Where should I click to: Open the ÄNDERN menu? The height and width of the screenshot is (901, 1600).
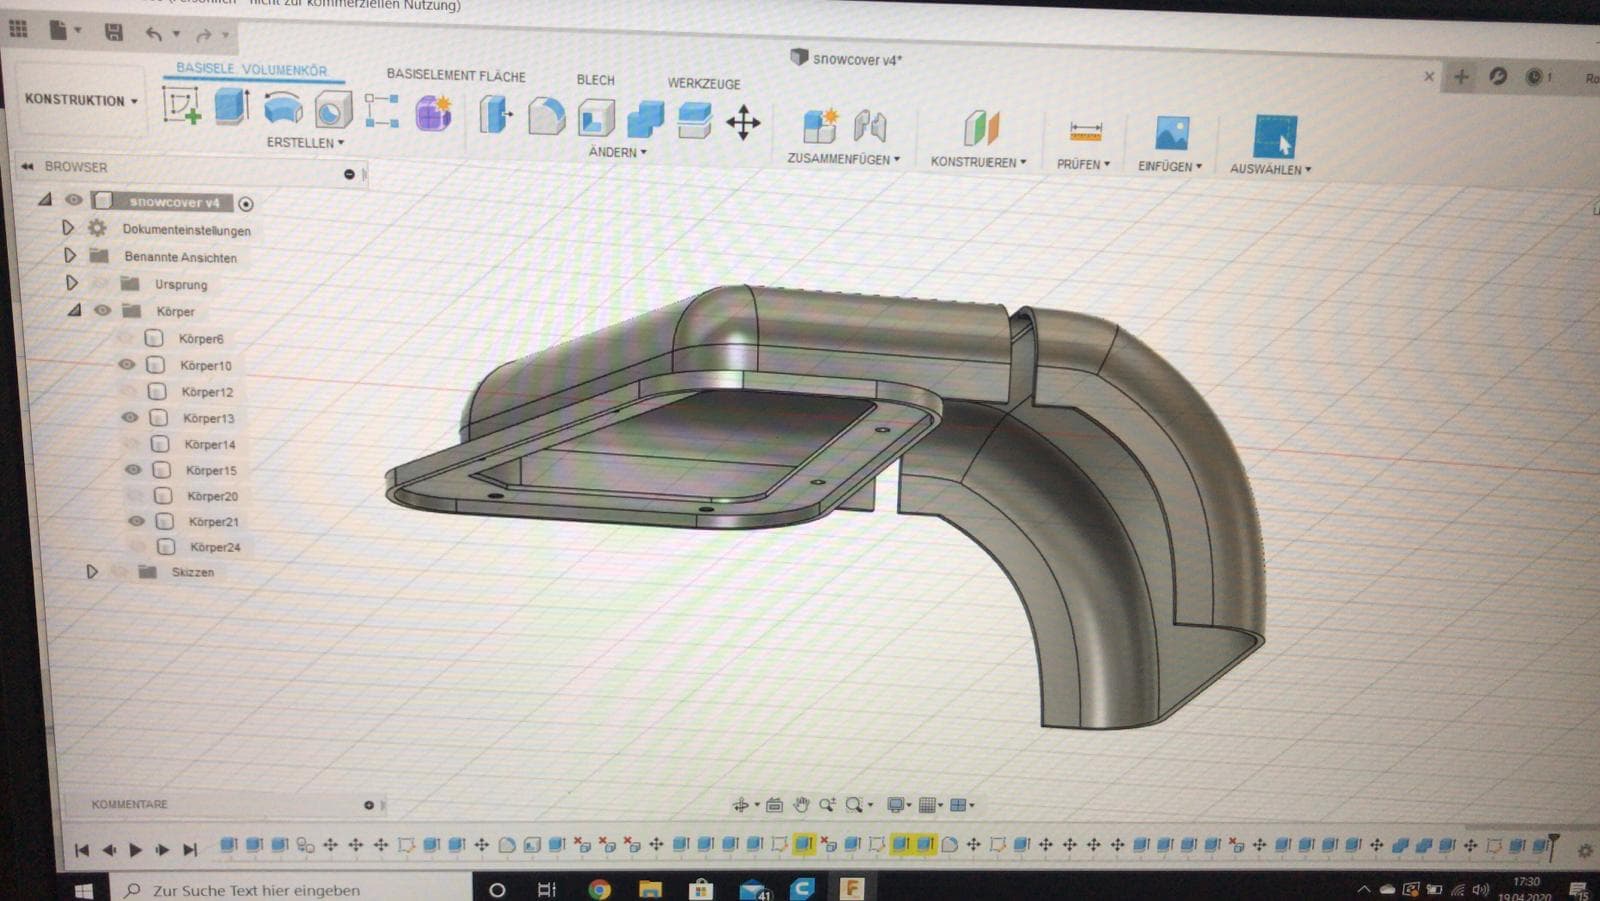[x=617, y=152]
